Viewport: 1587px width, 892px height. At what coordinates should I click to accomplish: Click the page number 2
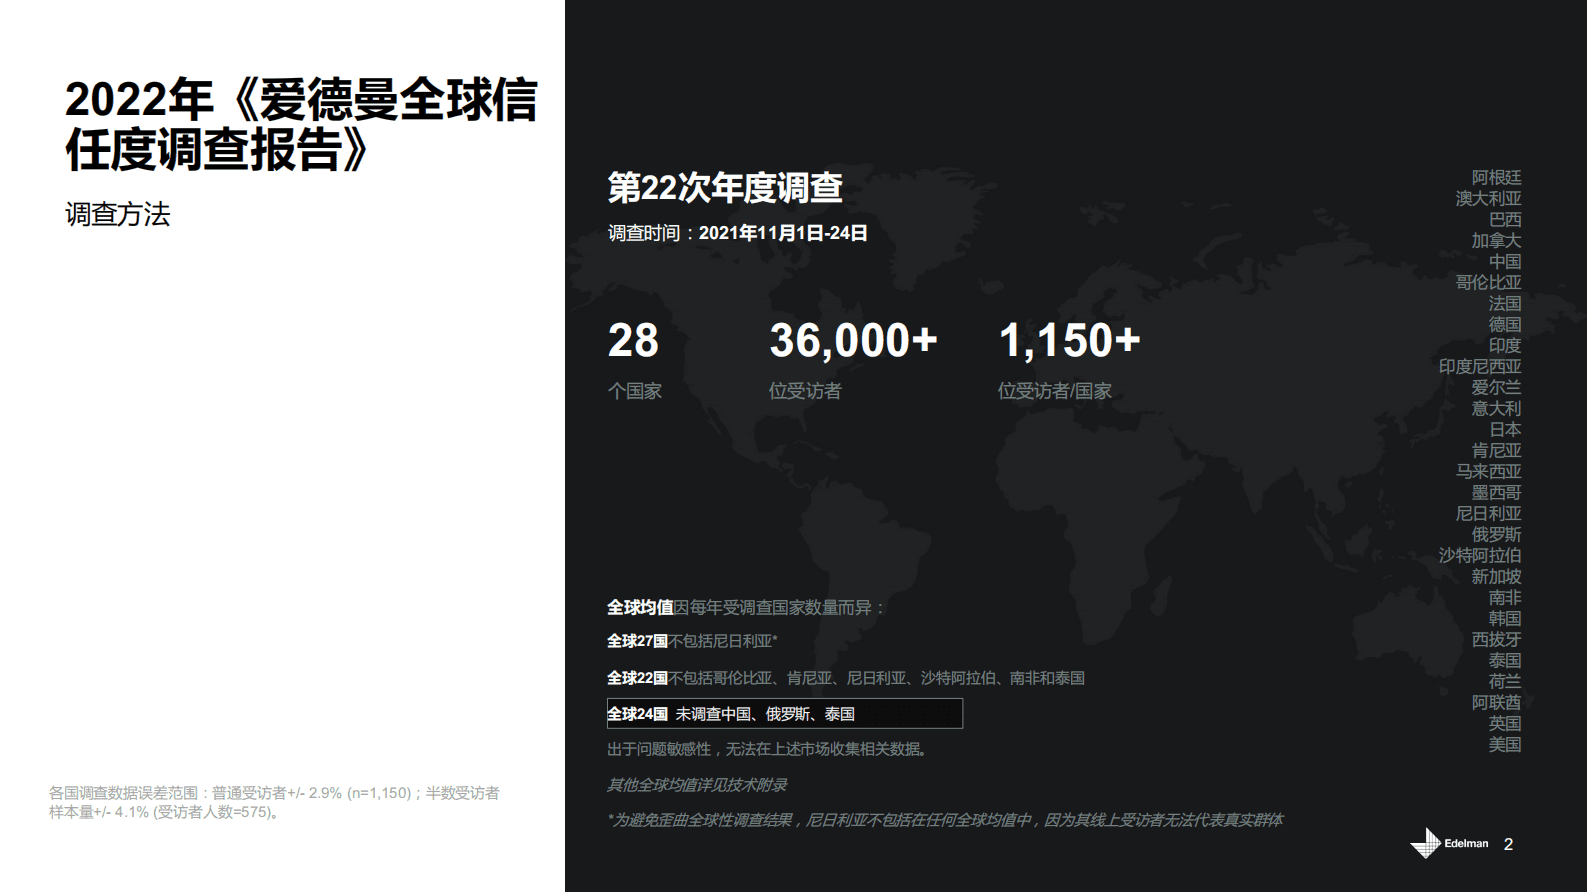[x=1508, y=844]
